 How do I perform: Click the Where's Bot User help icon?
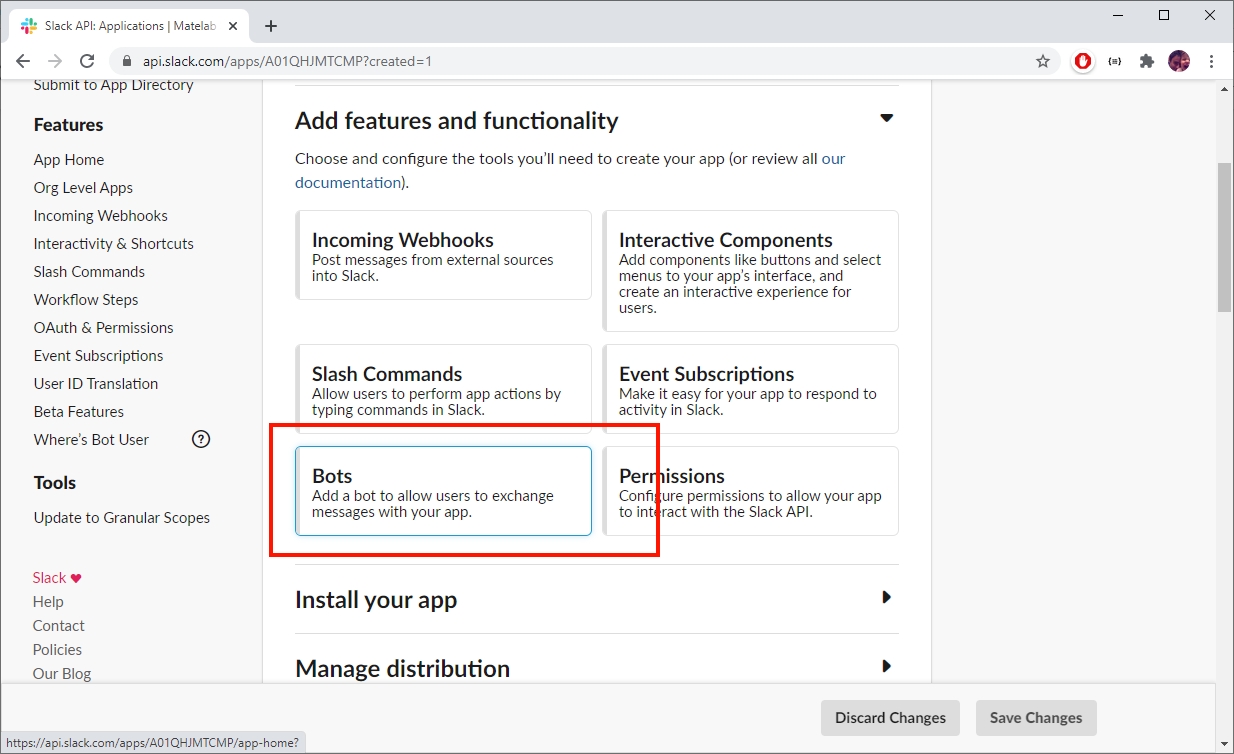pos(201,439)
